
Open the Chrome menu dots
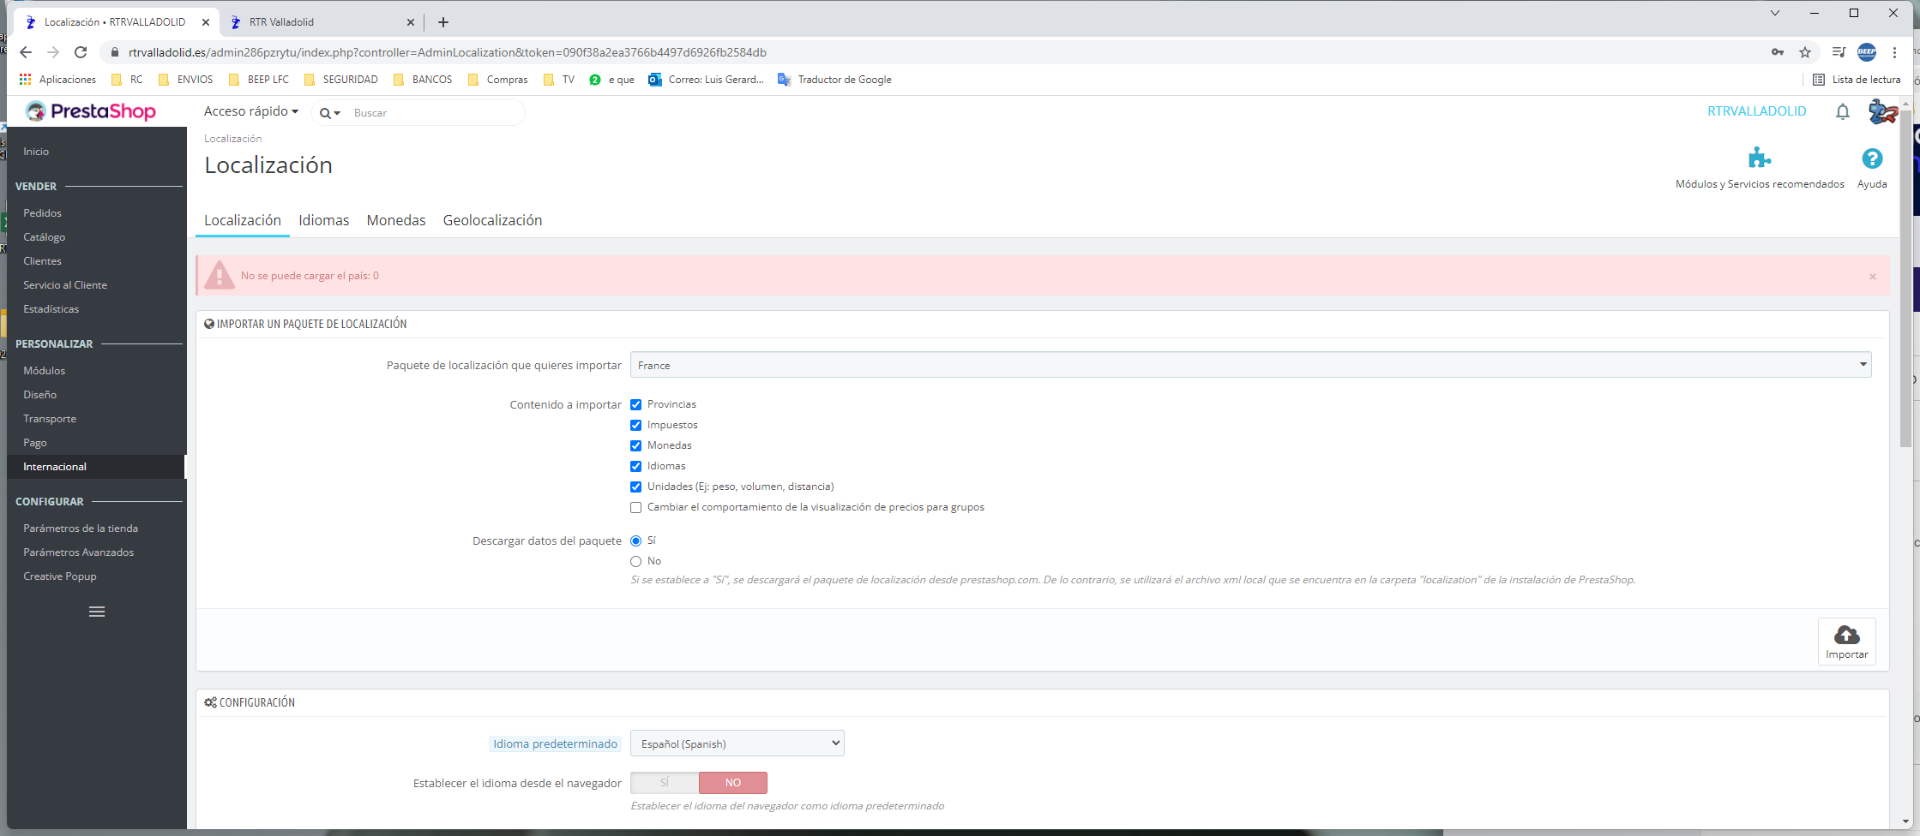1894,52
